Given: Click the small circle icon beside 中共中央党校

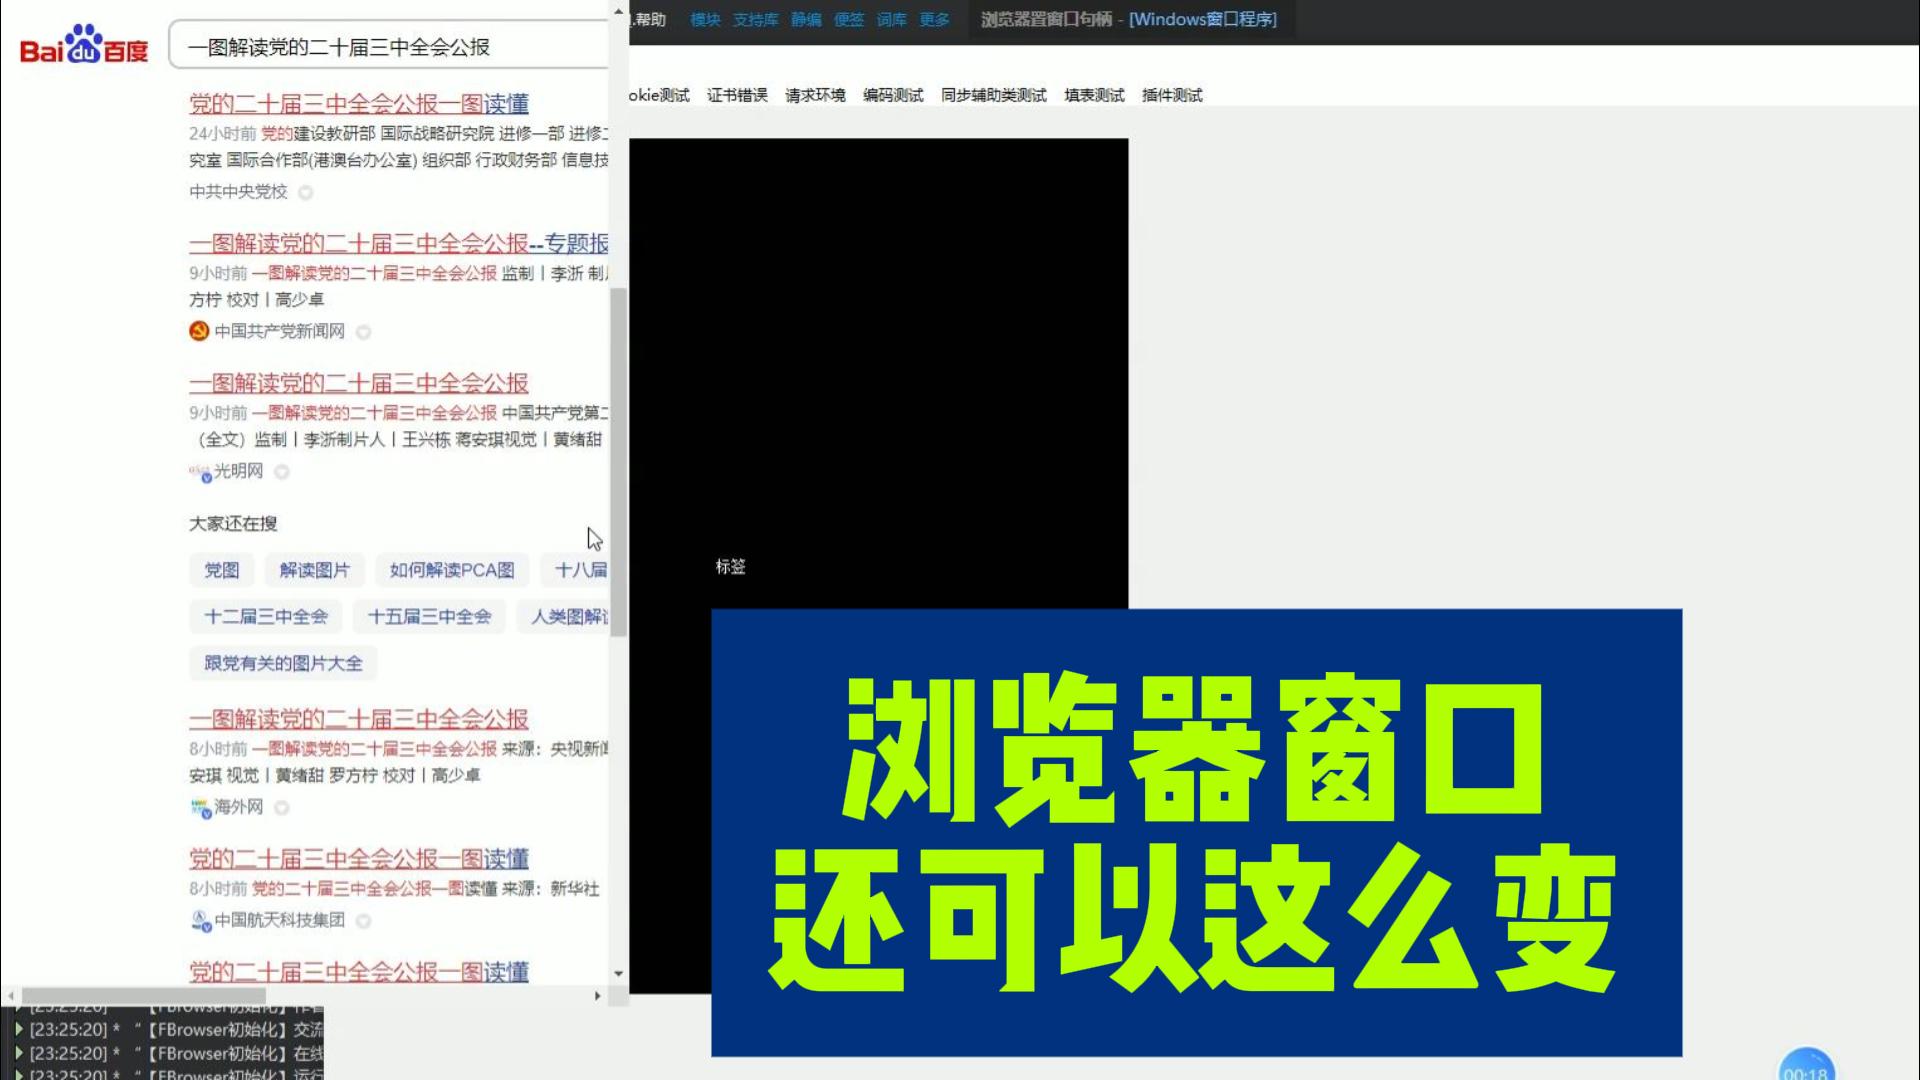Looking at the screenshot, I should (x=306, y=192).
